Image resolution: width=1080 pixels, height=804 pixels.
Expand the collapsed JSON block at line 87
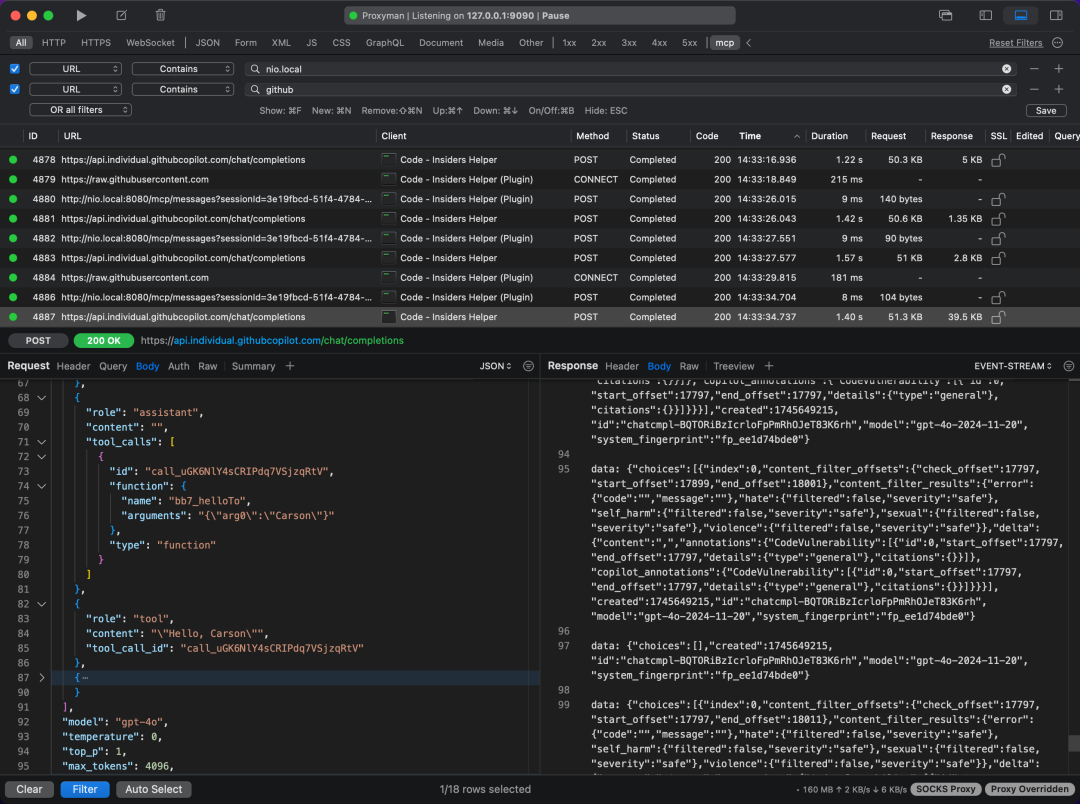[x=41, y=678]
